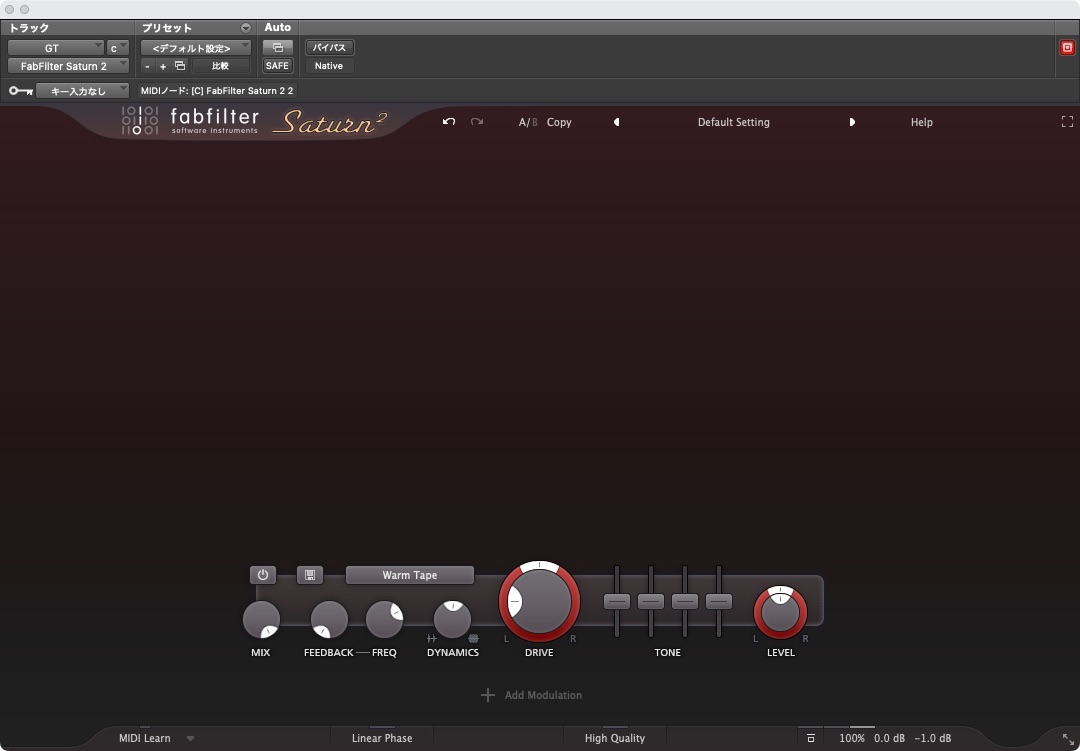Viewport: 1080px width, 751px height.
Task: Click the Freq knob
Action: click(384, 619)
